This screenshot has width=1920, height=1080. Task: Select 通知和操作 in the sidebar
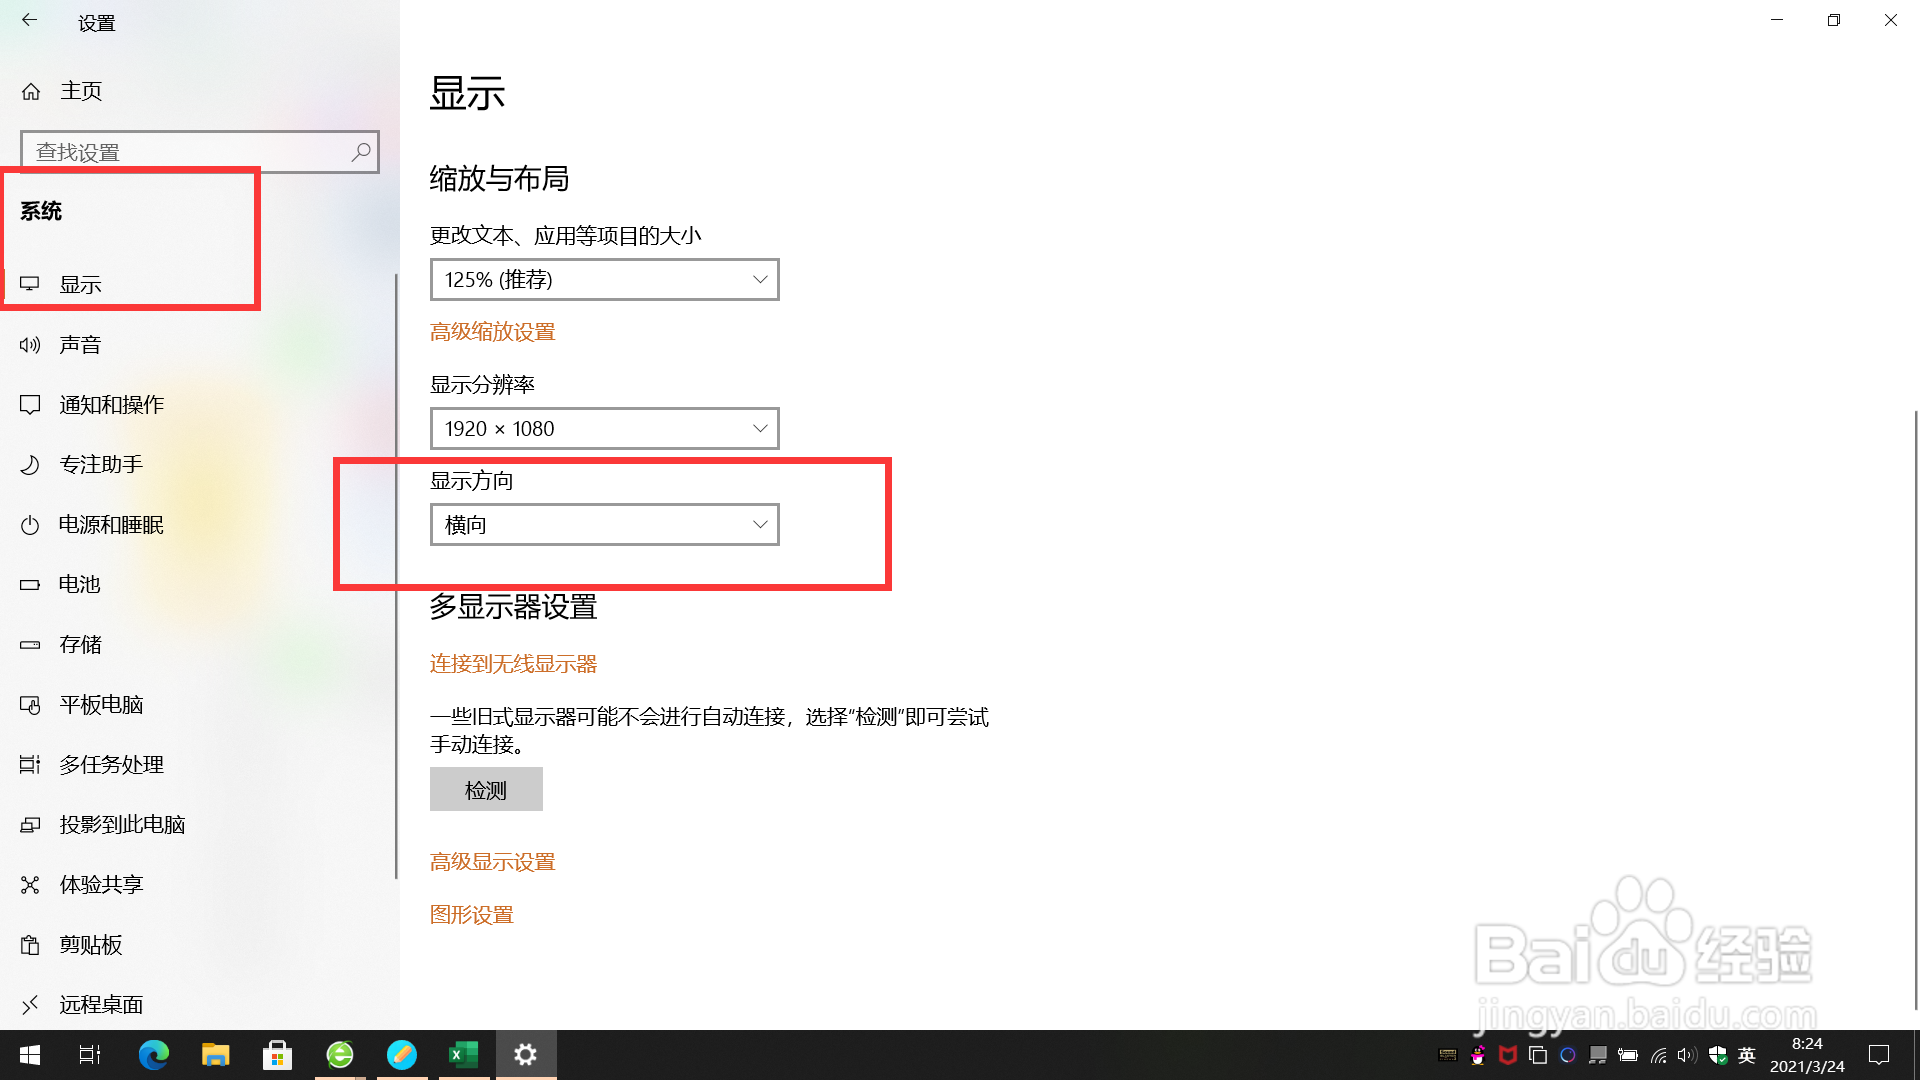pyautogui.click(x=110, y=404)
